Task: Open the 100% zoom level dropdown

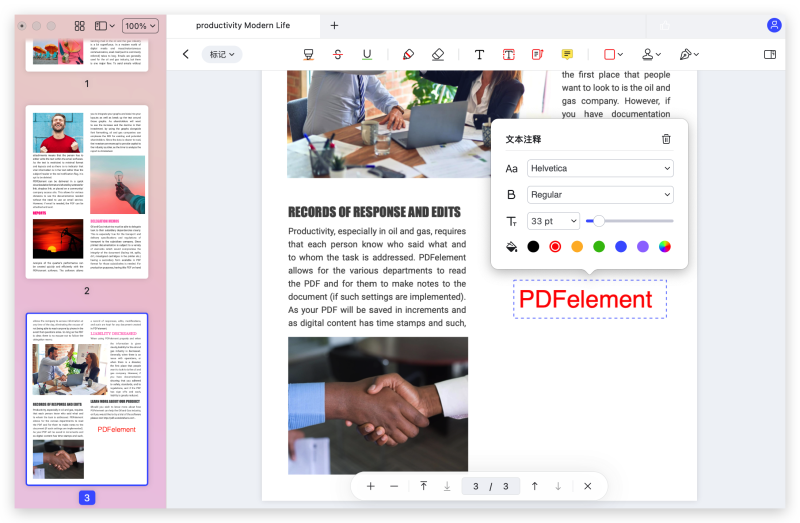Action: (x=140, y=25)
